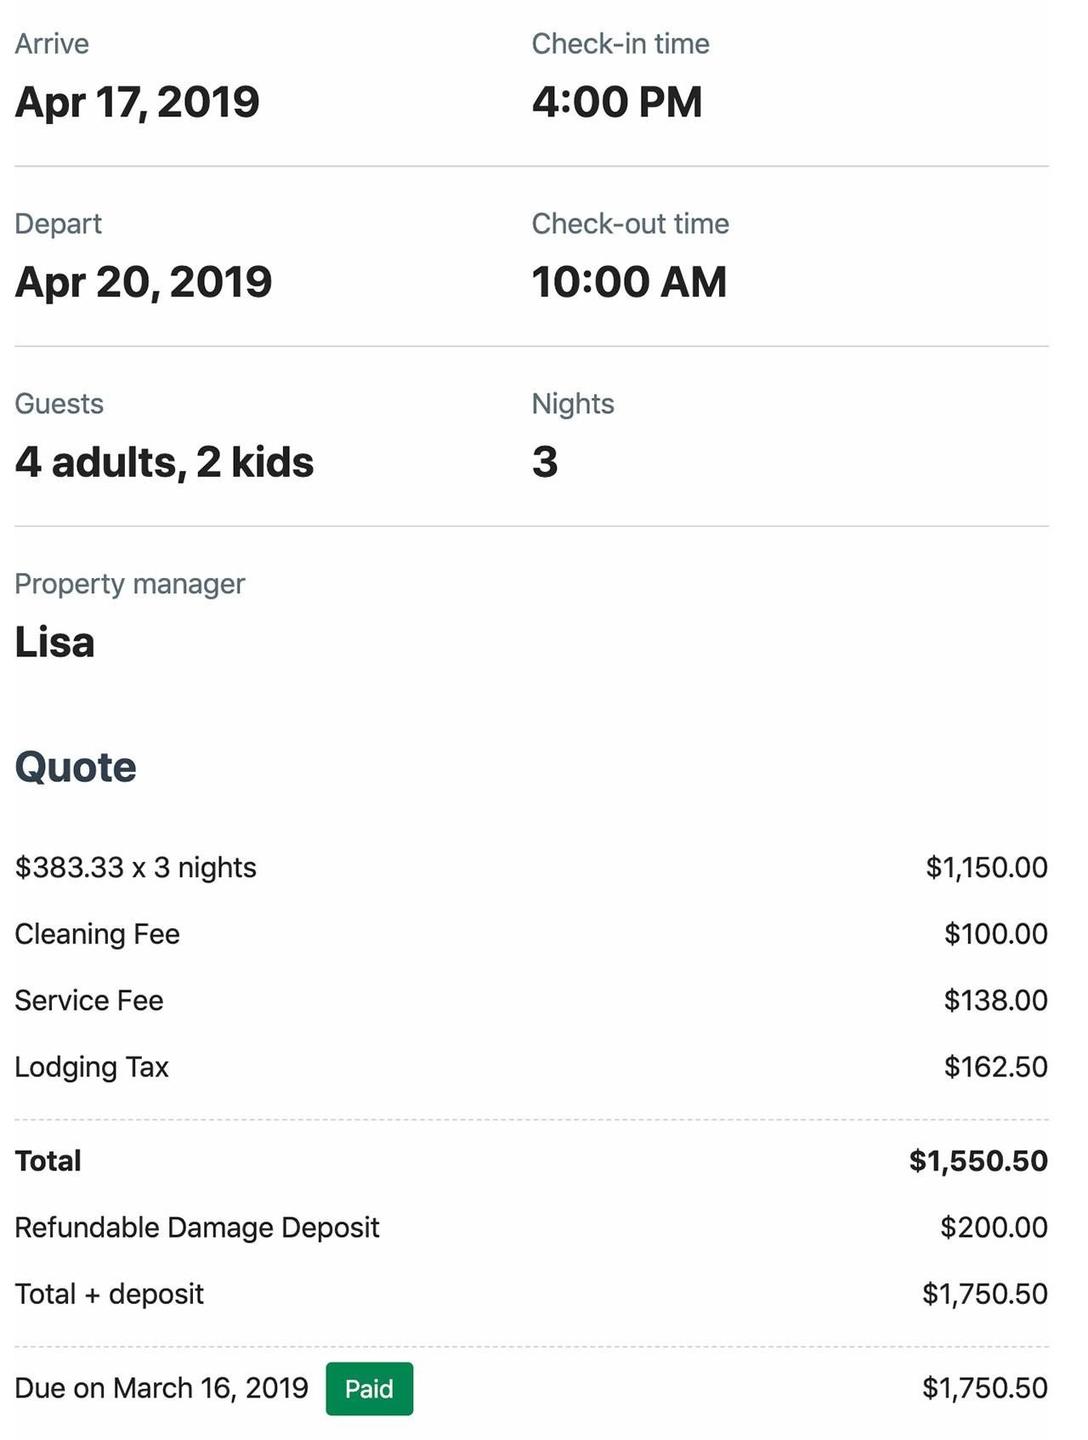Image resolution: width=1088 pixels, height=1440 pixels.
Task: Click the Cleaning Fee label
Action: [x=97, y=934]
